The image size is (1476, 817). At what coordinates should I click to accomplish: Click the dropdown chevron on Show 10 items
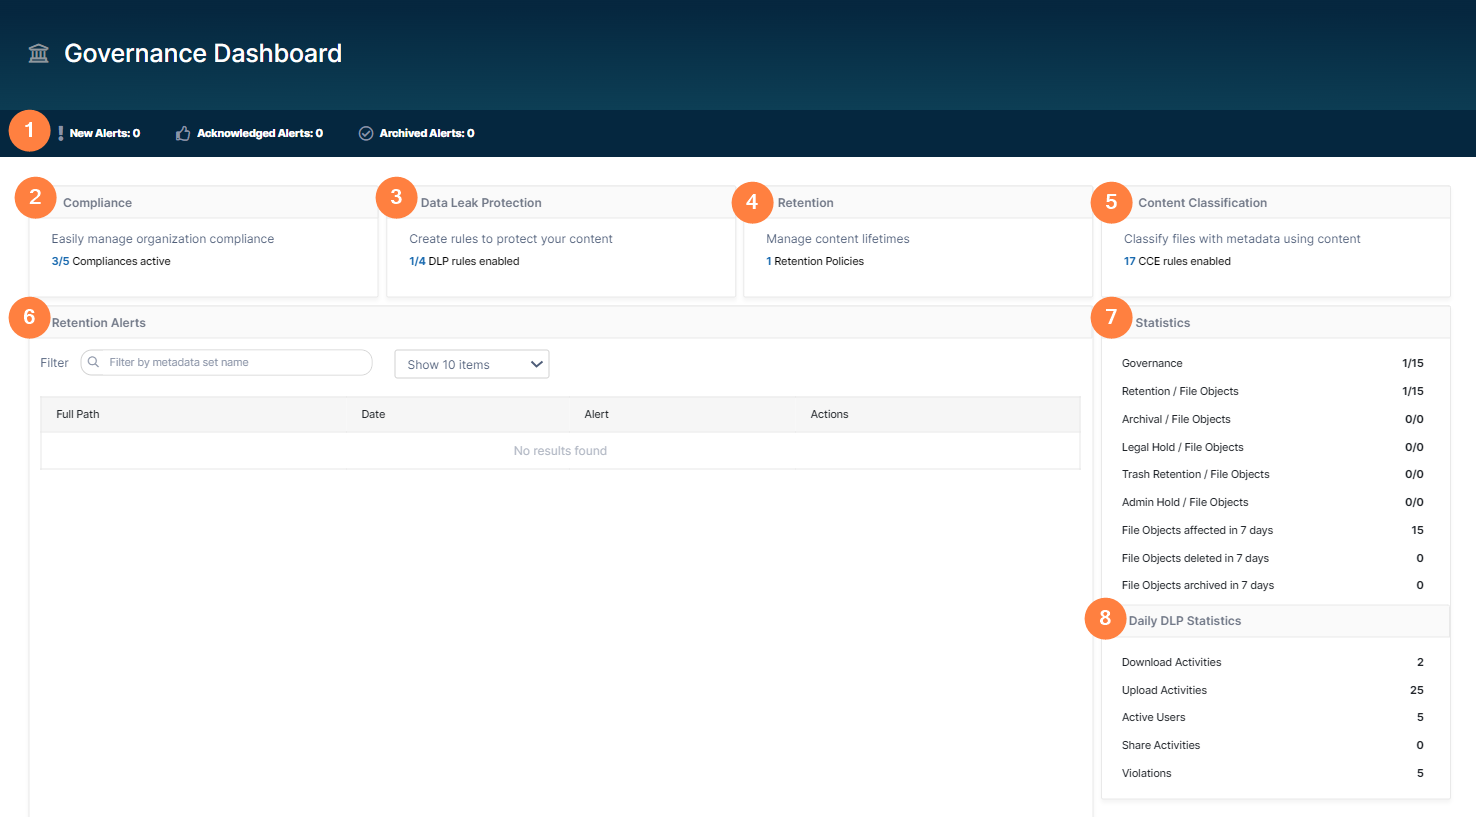tap(536, 364)
